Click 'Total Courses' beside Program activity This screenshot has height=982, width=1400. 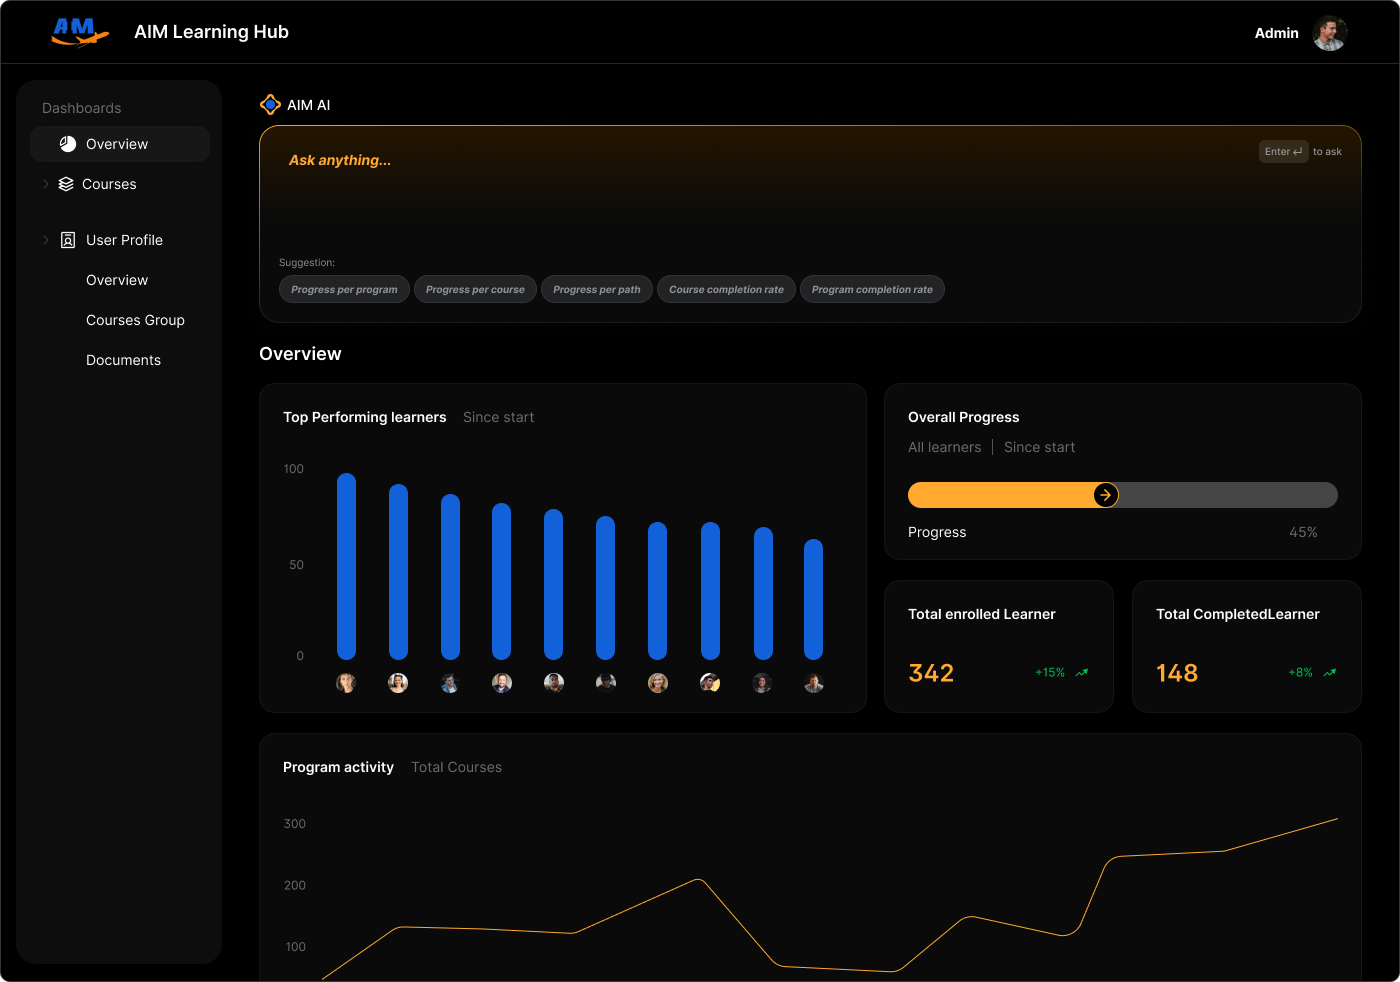[x=456, y=767]
